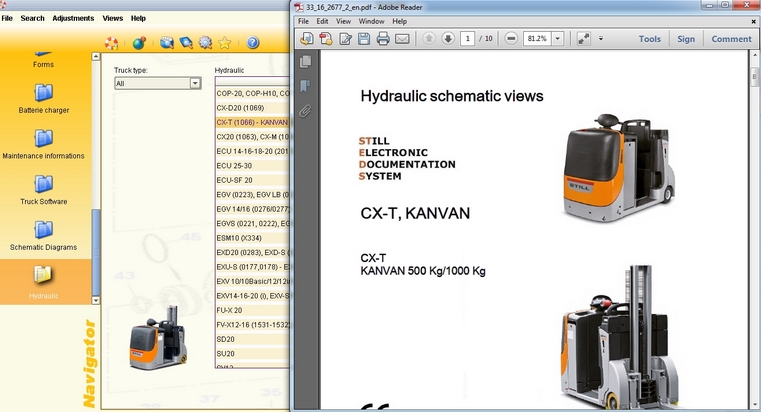The image size is (761, 412).
Task: Select CX-D20 (1069) row
Action: pyautogui.click(x=252, y=108)
